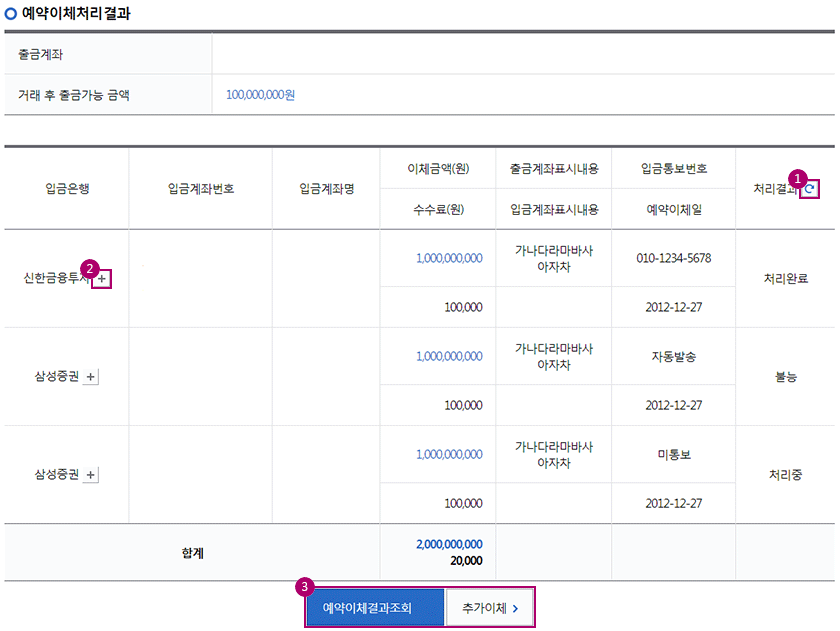Click the circle bullet before 예약이체처리결과 title
Viewport: 840px width, 631px height.
(11, 15)
